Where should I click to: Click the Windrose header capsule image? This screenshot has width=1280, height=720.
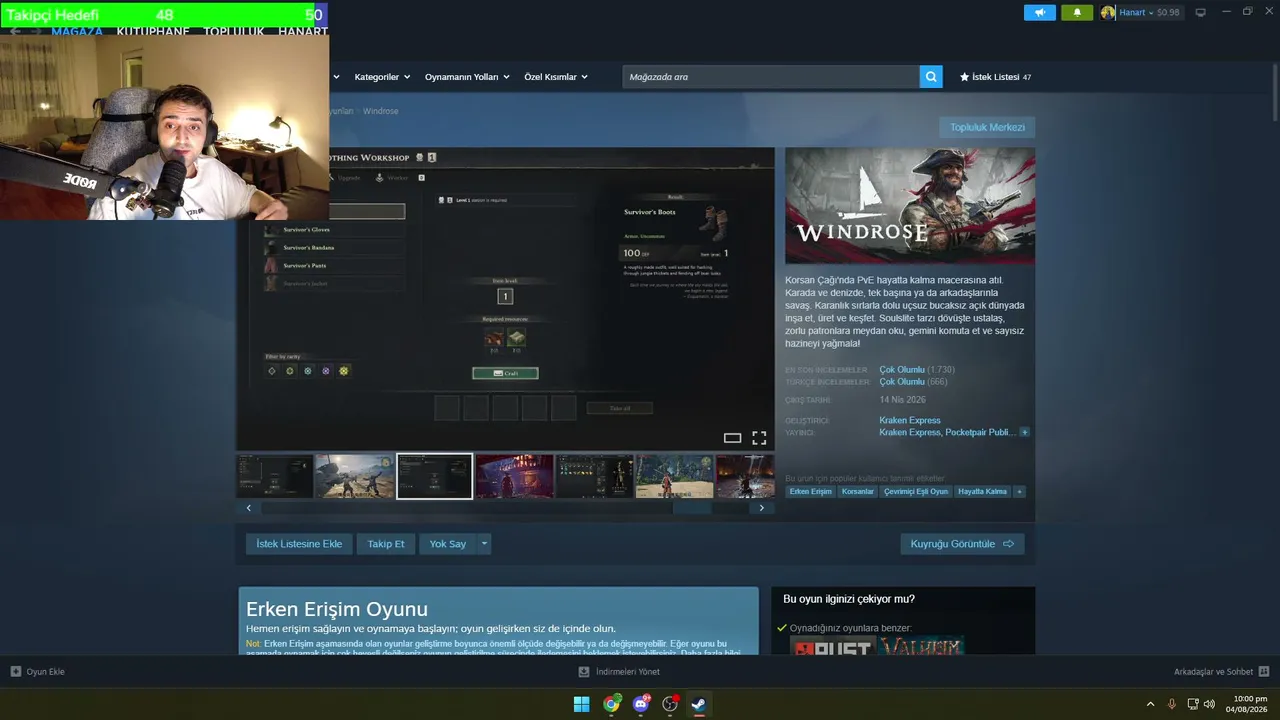click(x=910, y=206)
